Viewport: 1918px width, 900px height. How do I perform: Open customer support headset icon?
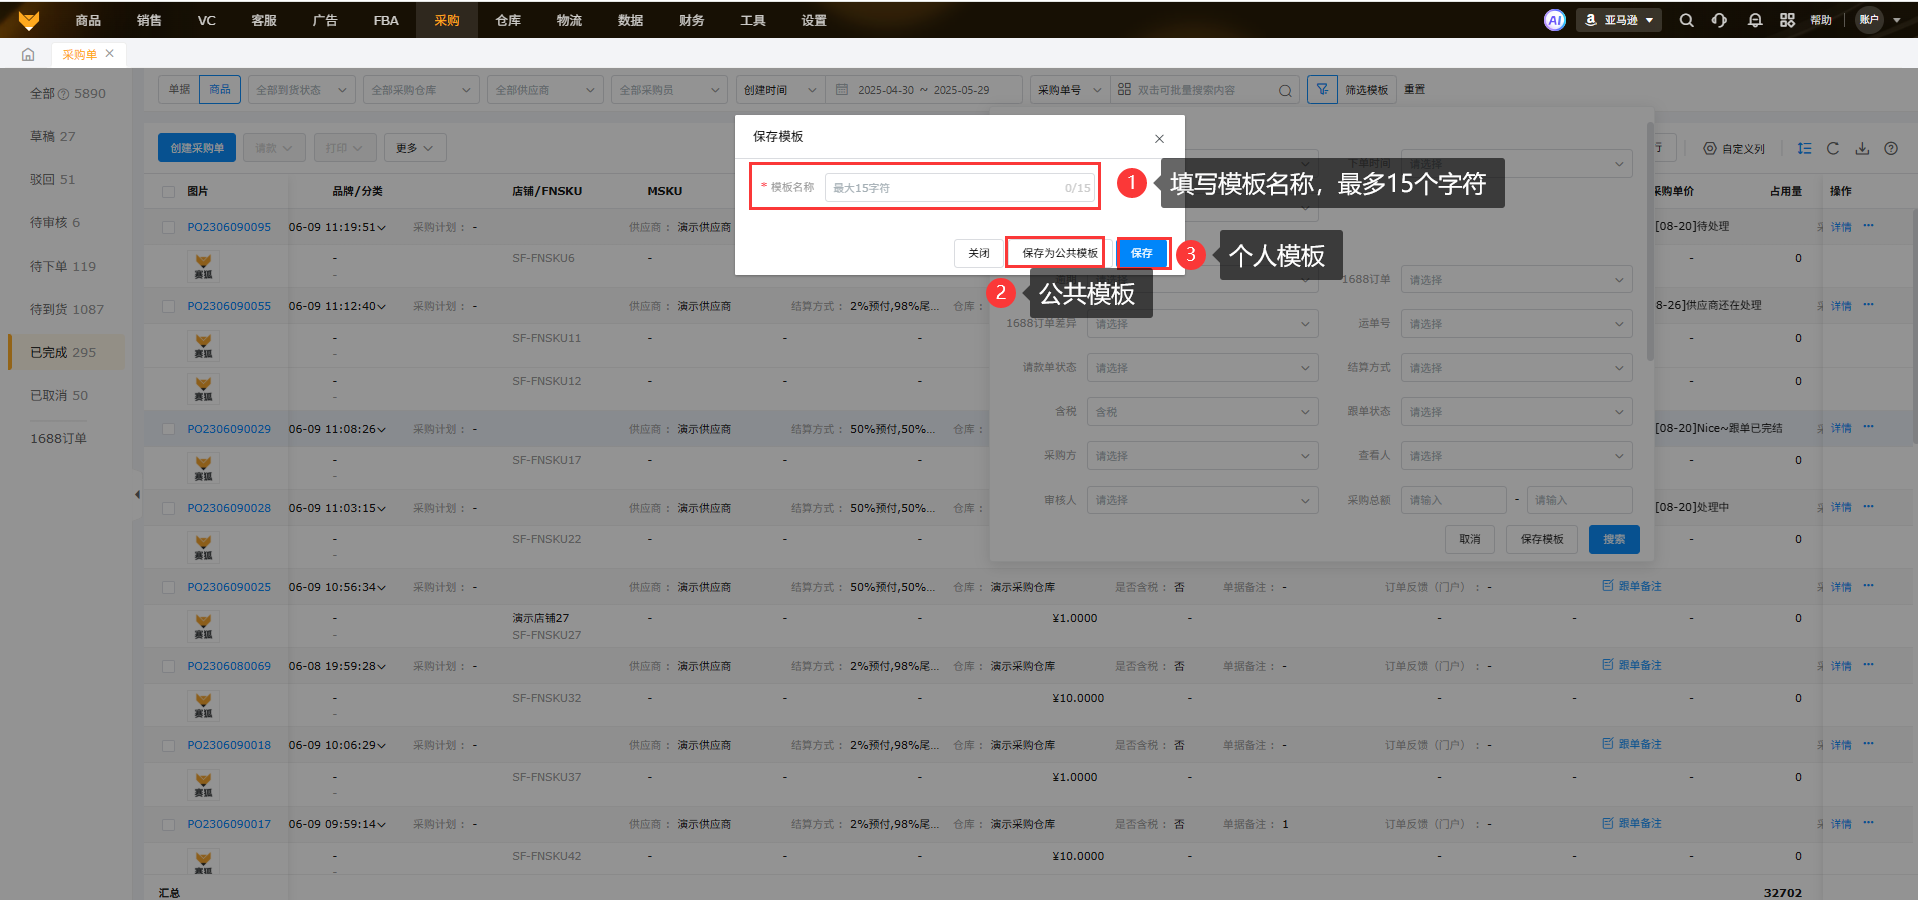pyautogui.click(x=1719, y=20)
